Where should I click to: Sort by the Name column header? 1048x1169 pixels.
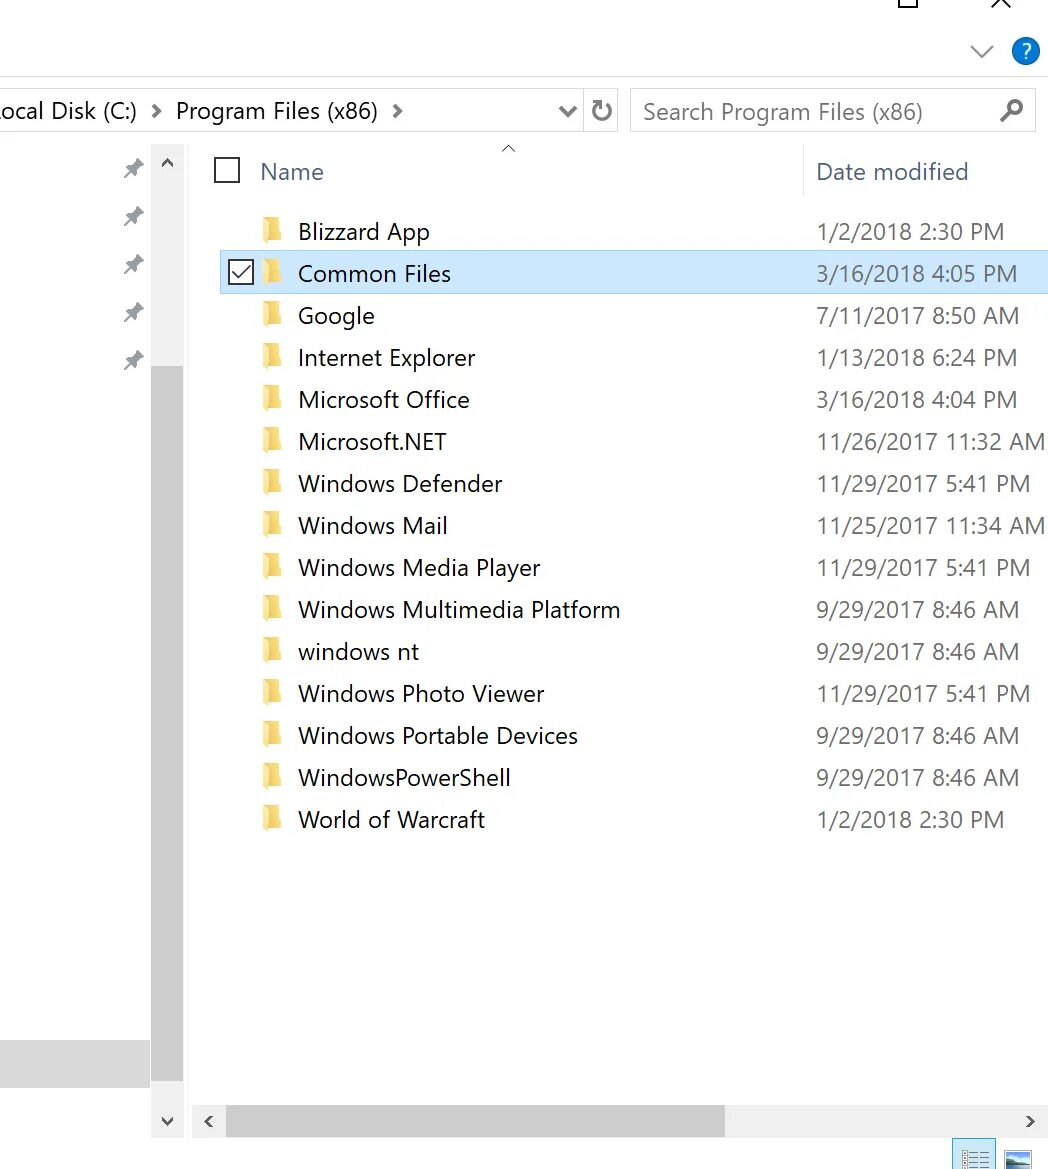pyautogui.click(x=291, y=171)
